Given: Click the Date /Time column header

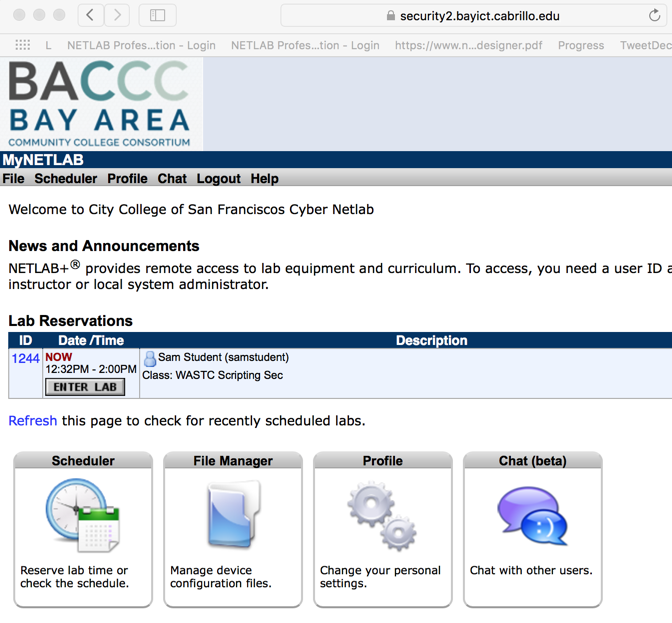Looking at the screenshot, I should pyautogui.click(x=91, y=340).
